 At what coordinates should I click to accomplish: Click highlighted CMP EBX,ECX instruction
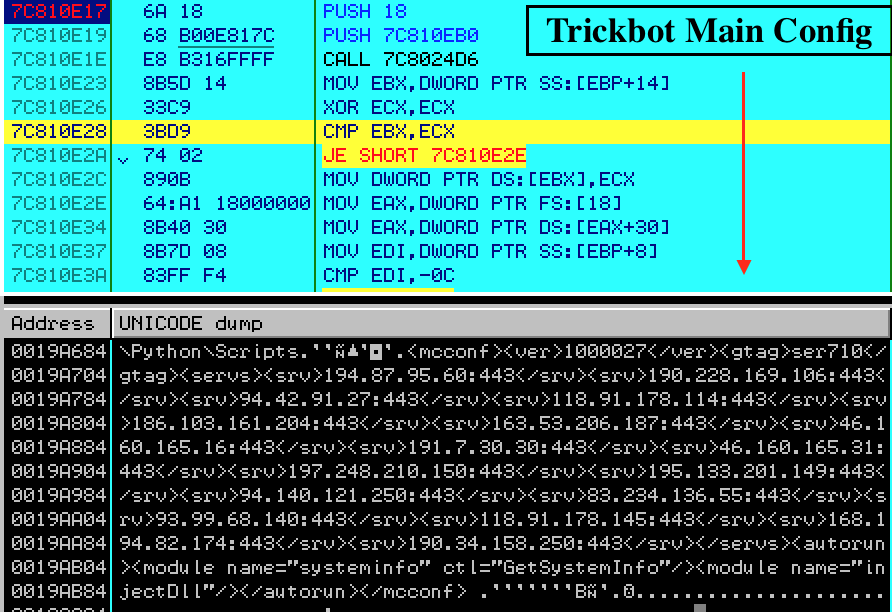pyautogui.click(x=389, y=131)
